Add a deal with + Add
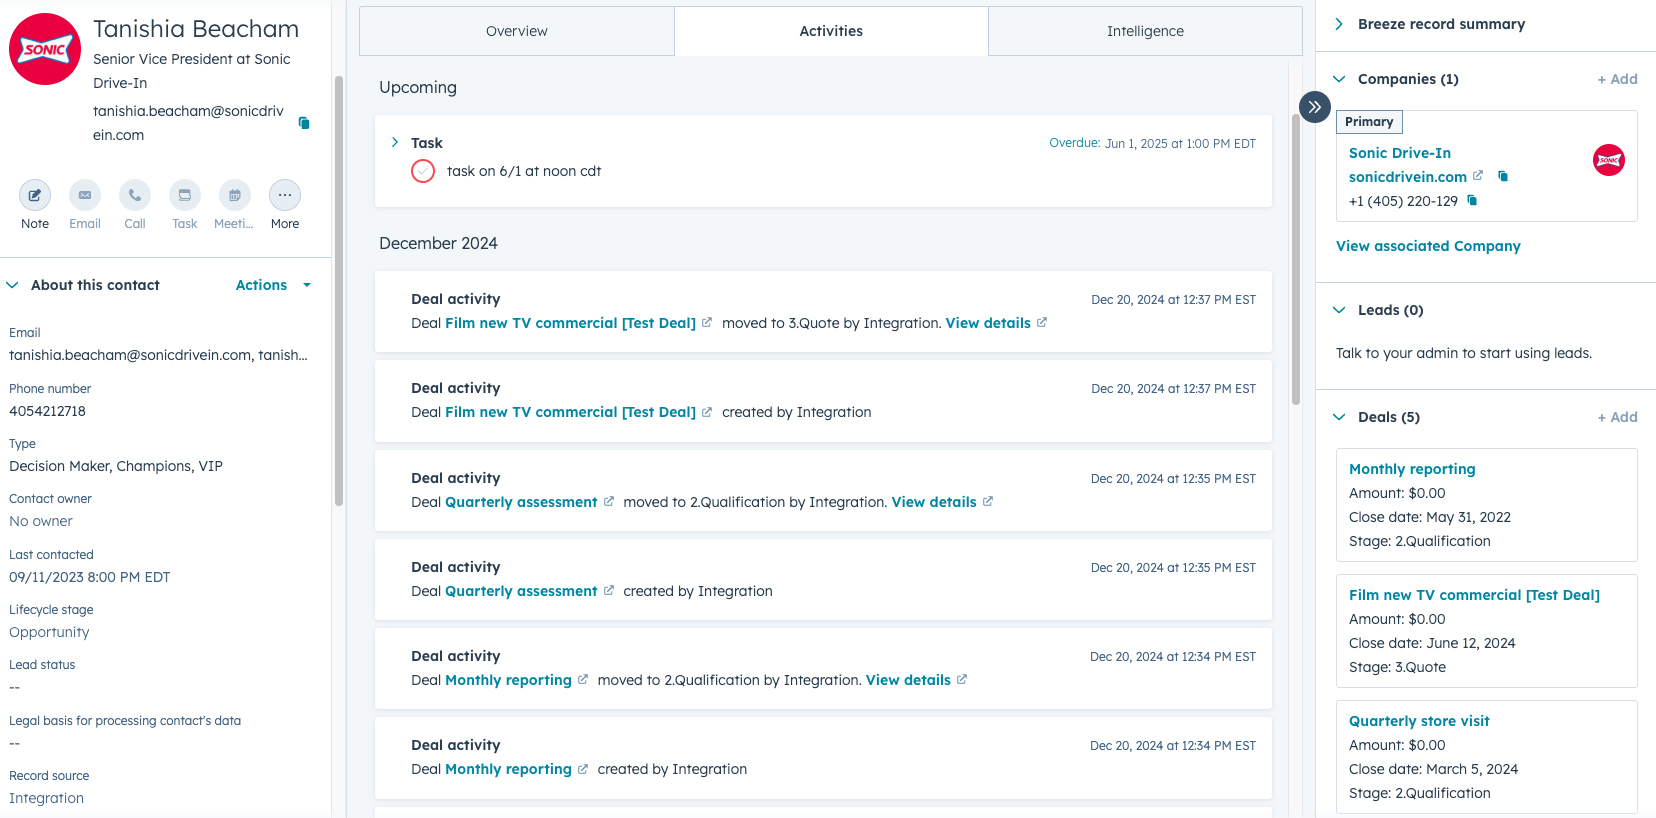This screenshot has height=818, width=1656. pos(1617,417)
